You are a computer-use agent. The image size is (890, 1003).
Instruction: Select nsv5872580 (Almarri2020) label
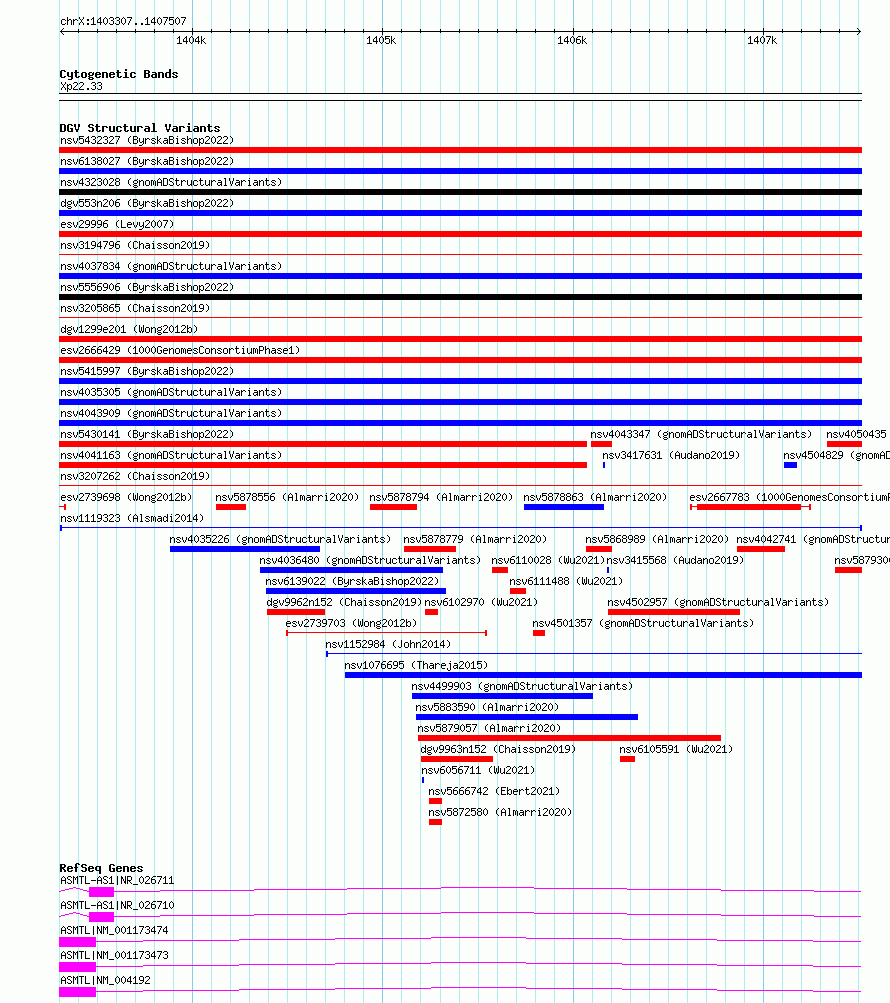500,812
